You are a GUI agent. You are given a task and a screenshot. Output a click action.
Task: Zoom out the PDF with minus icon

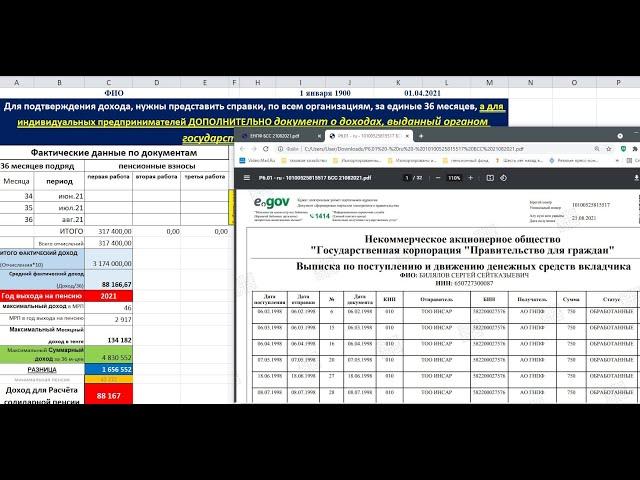438,178
